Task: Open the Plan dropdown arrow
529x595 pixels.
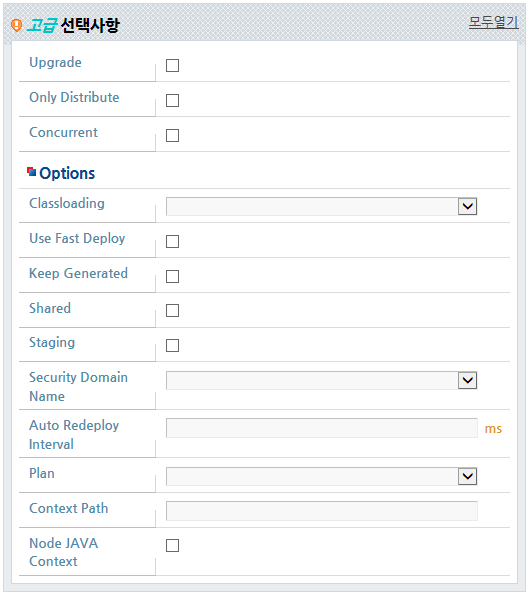Action: (x=468, y=476)
